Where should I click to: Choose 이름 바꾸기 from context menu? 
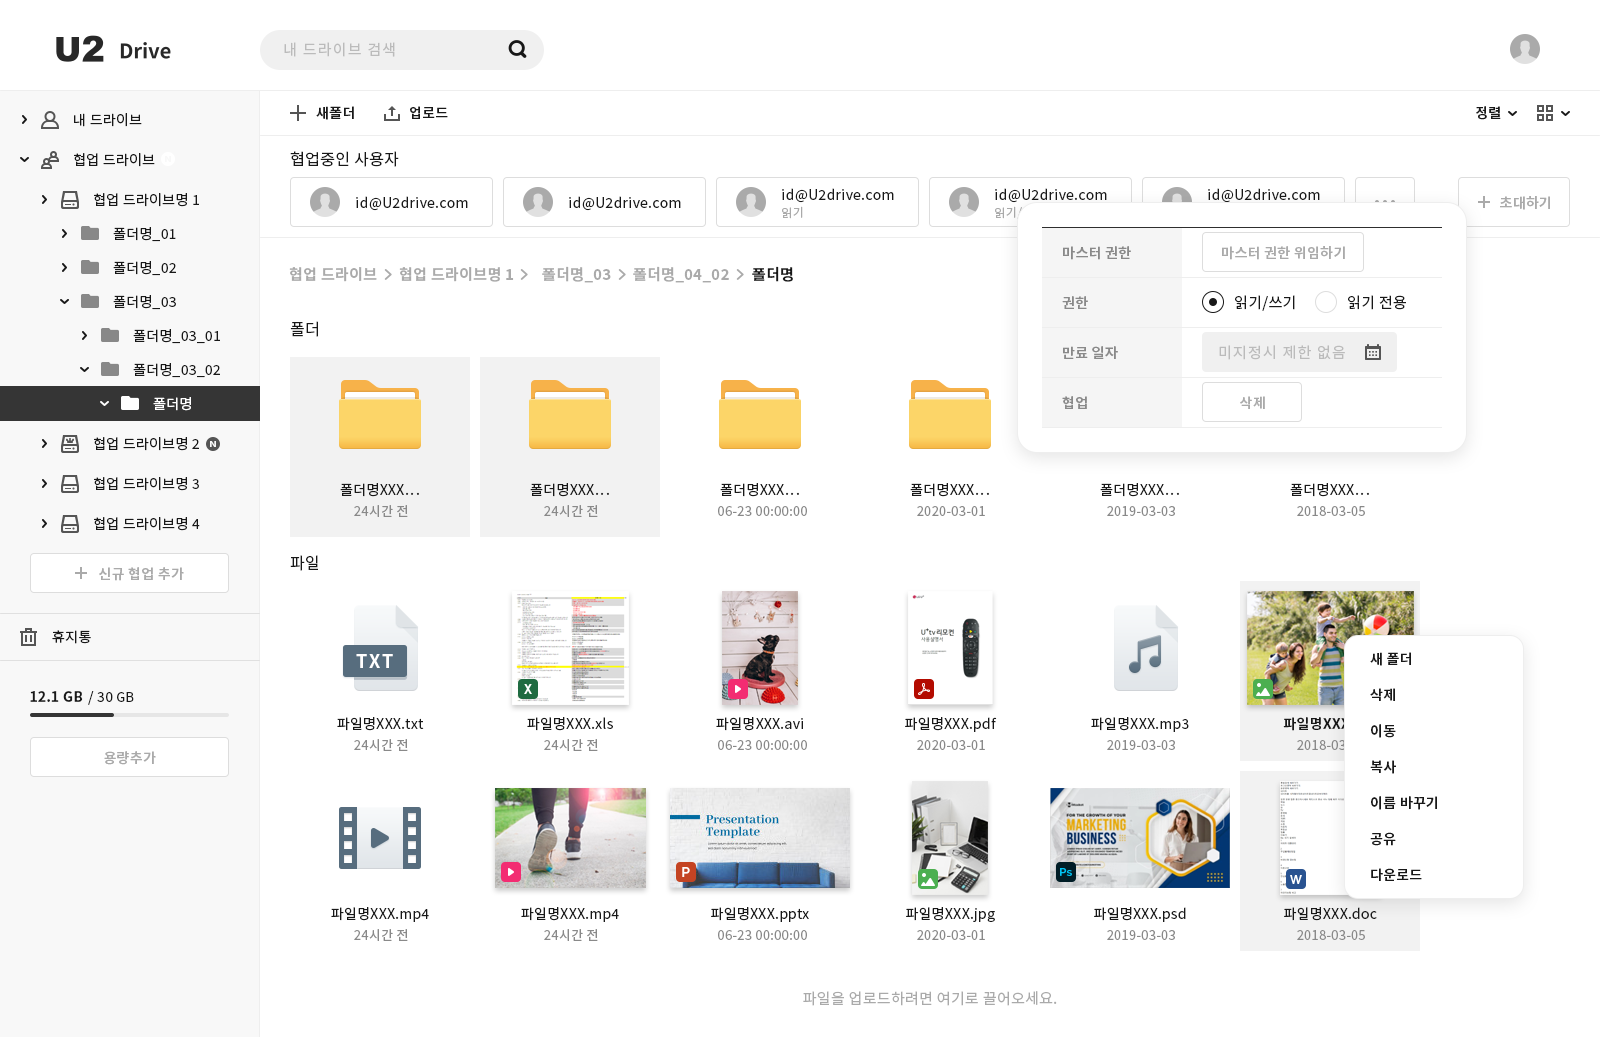tap(1404, 802)
